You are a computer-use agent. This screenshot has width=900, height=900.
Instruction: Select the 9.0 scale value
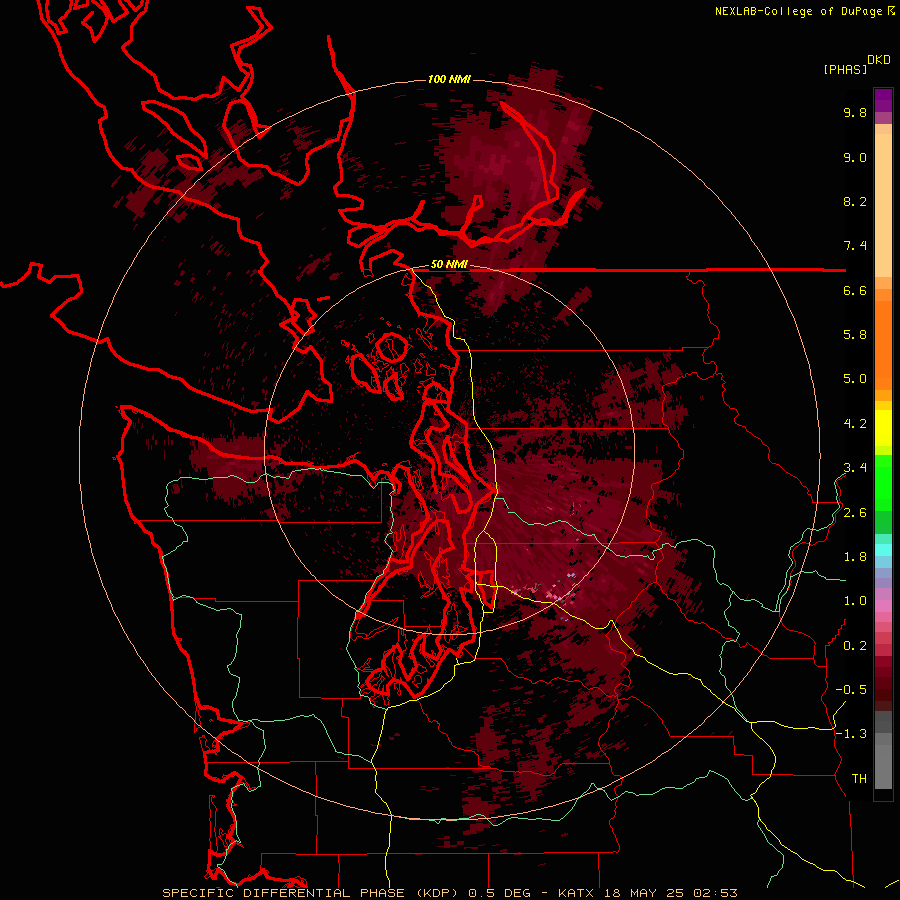[855, 157]
